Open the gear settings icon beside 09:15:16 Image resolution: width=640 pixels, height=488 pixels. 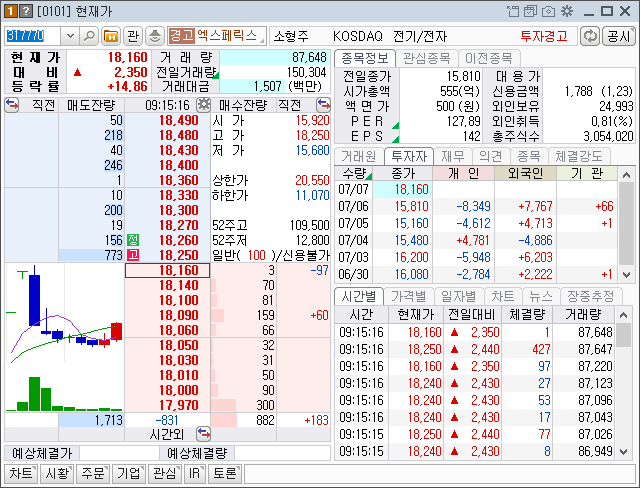click(203, 105)
